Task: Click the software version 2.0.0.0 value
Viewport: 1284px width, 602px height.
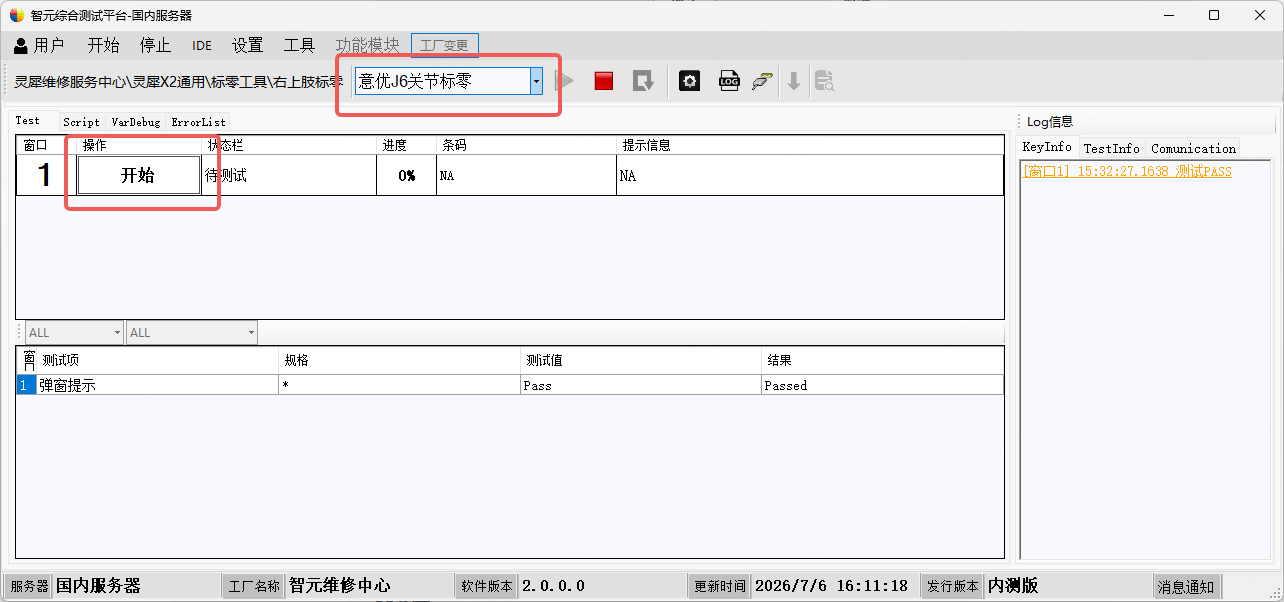Action: [x=553, y=586]
